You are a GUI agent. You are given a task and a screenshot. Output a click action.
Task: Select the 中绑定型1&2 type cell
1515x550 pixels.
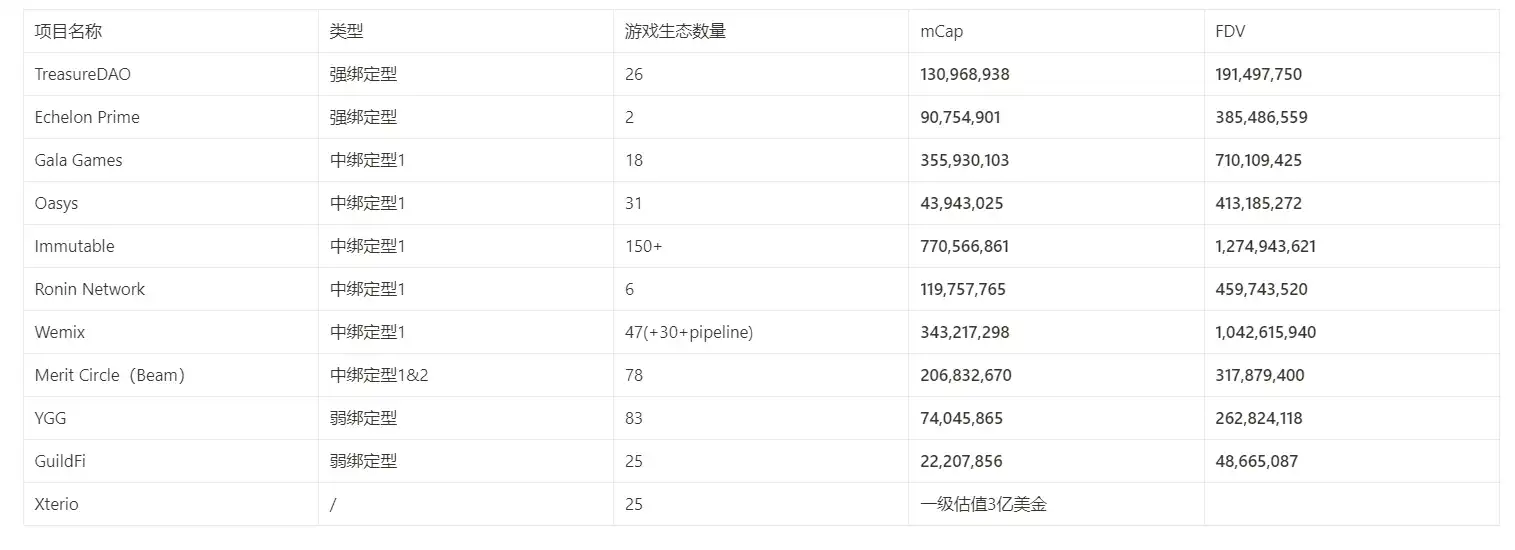385,375
